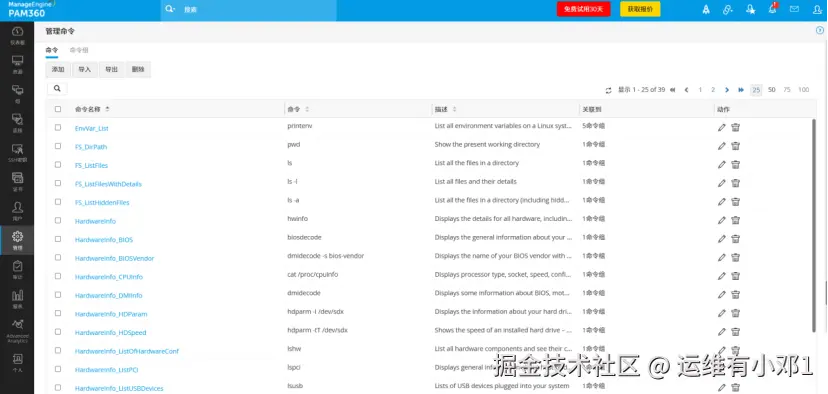Delete the FS_ListFiles command with the trash icon
The width and height of the screenshot is (828, 394).
736,164
